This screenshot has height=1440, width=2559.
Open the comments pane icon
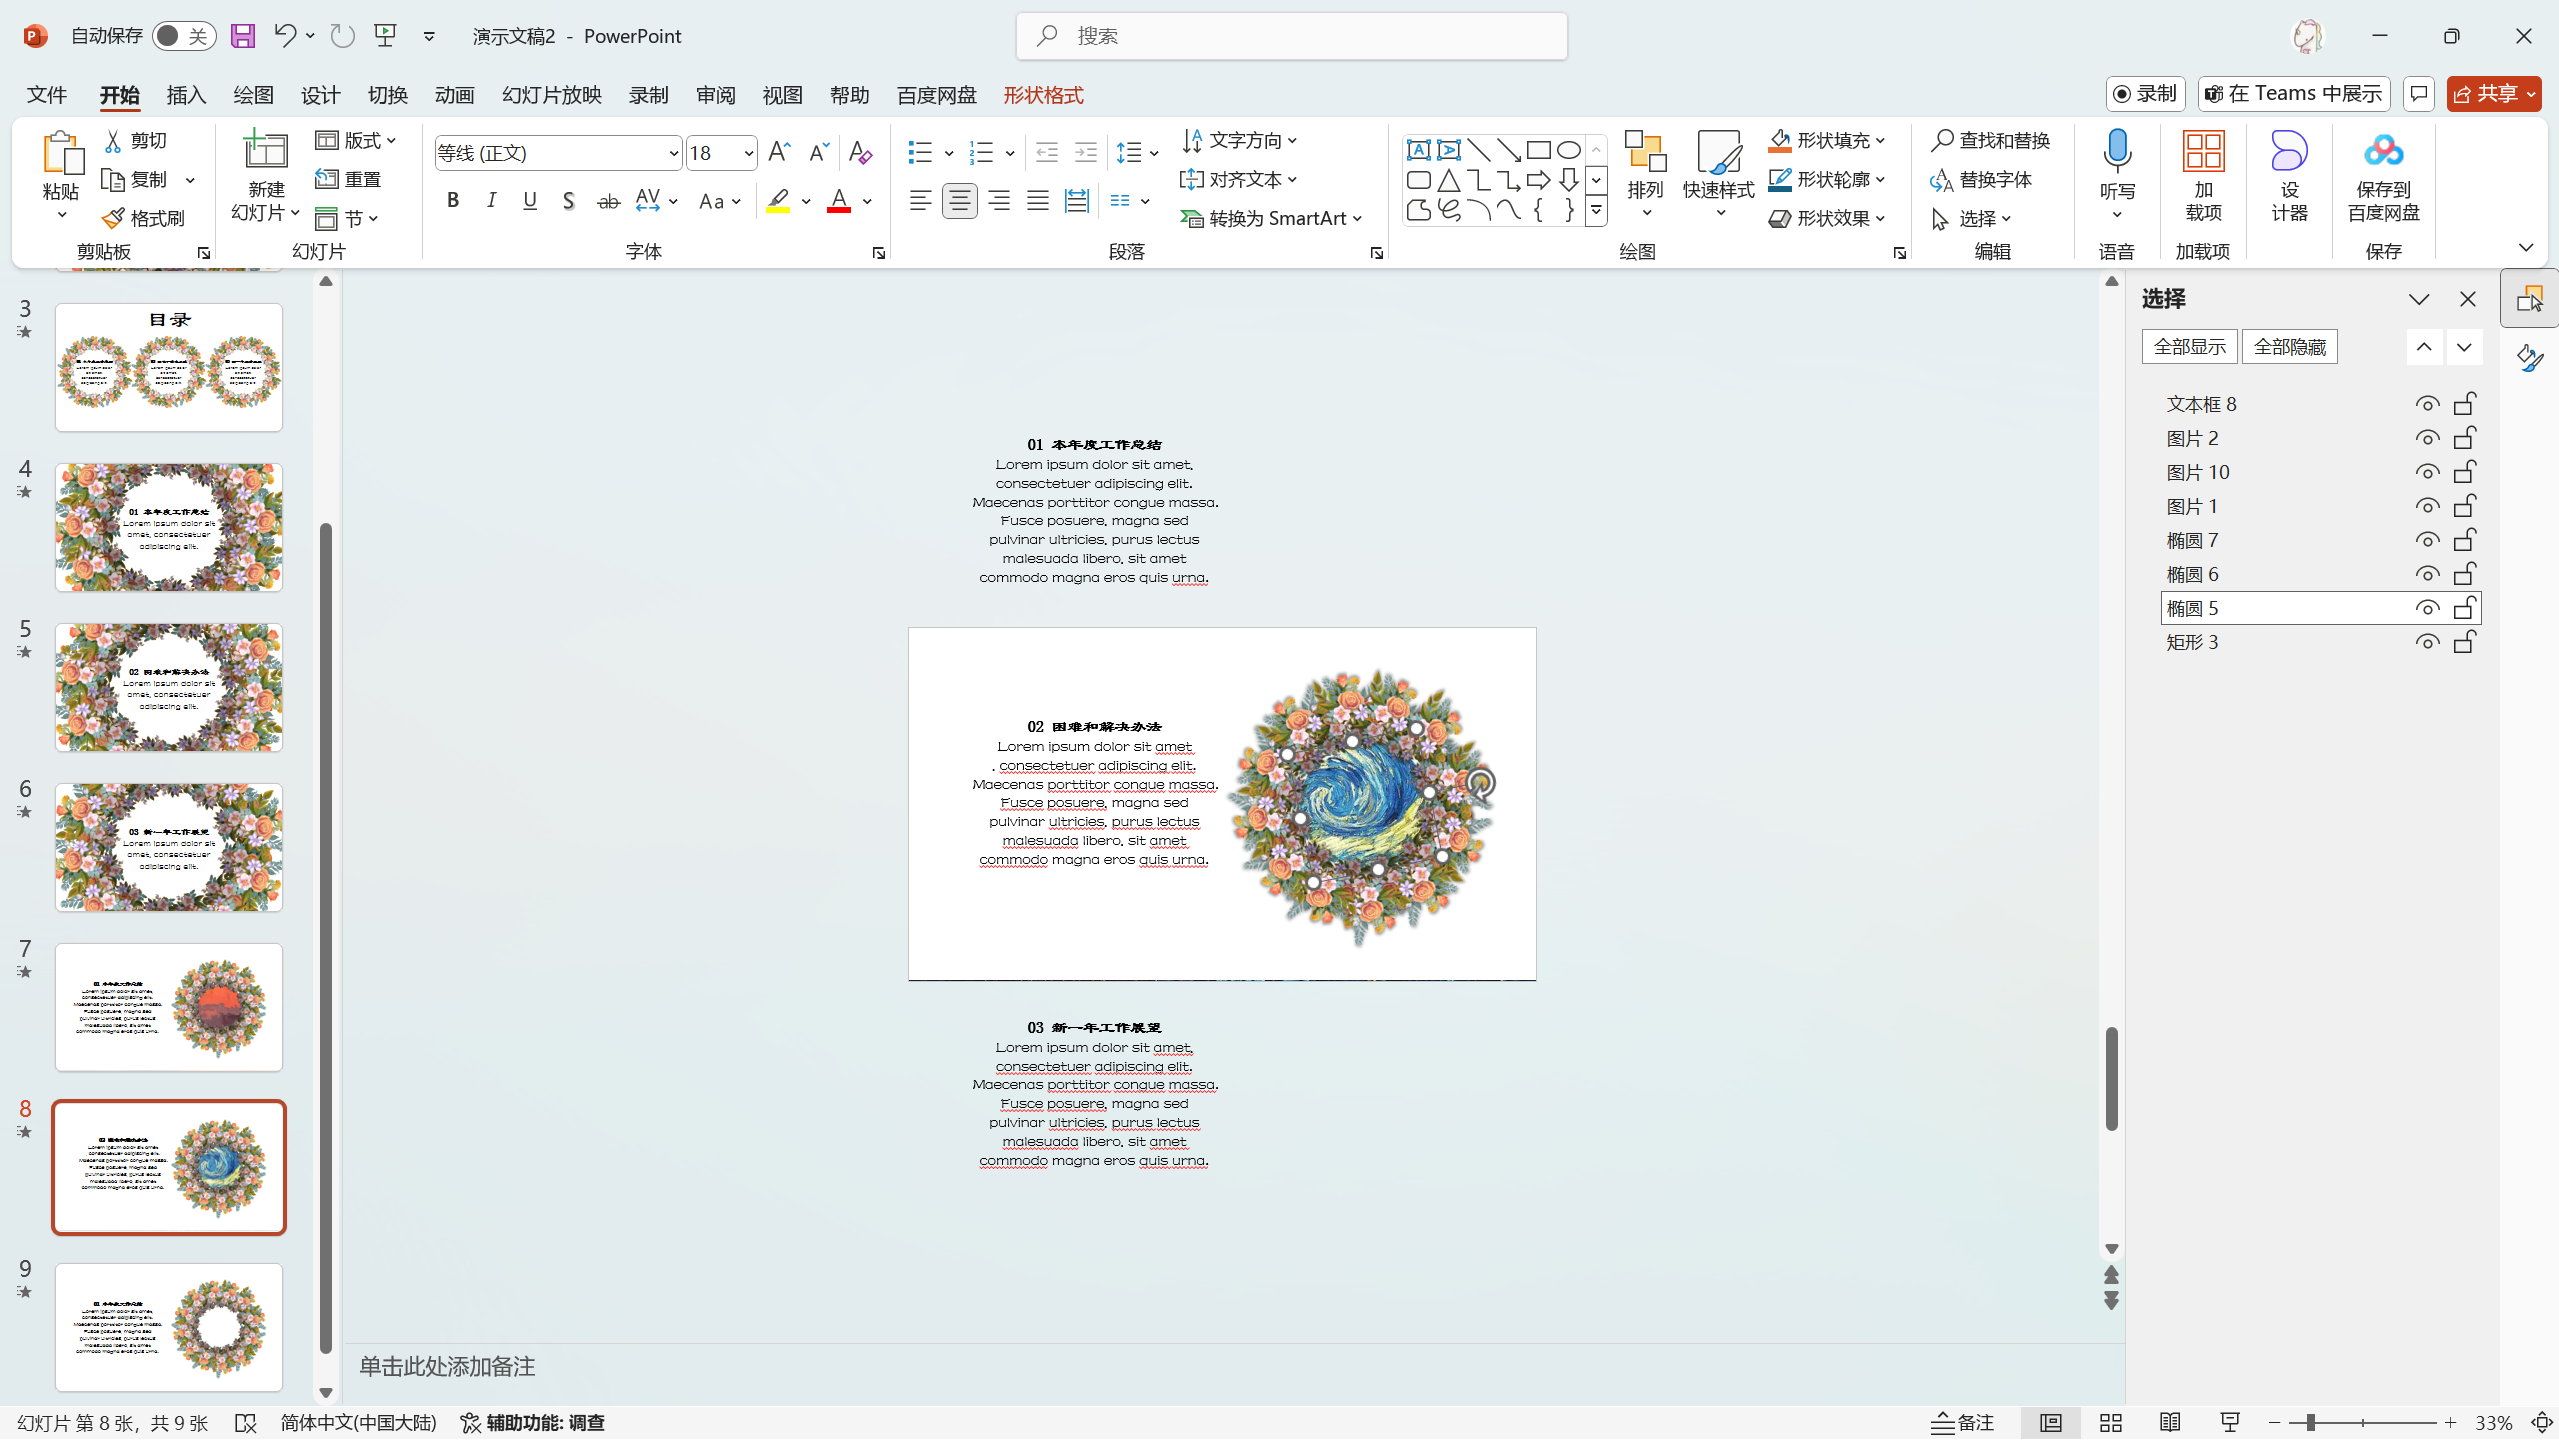(x=2418, y=94)
